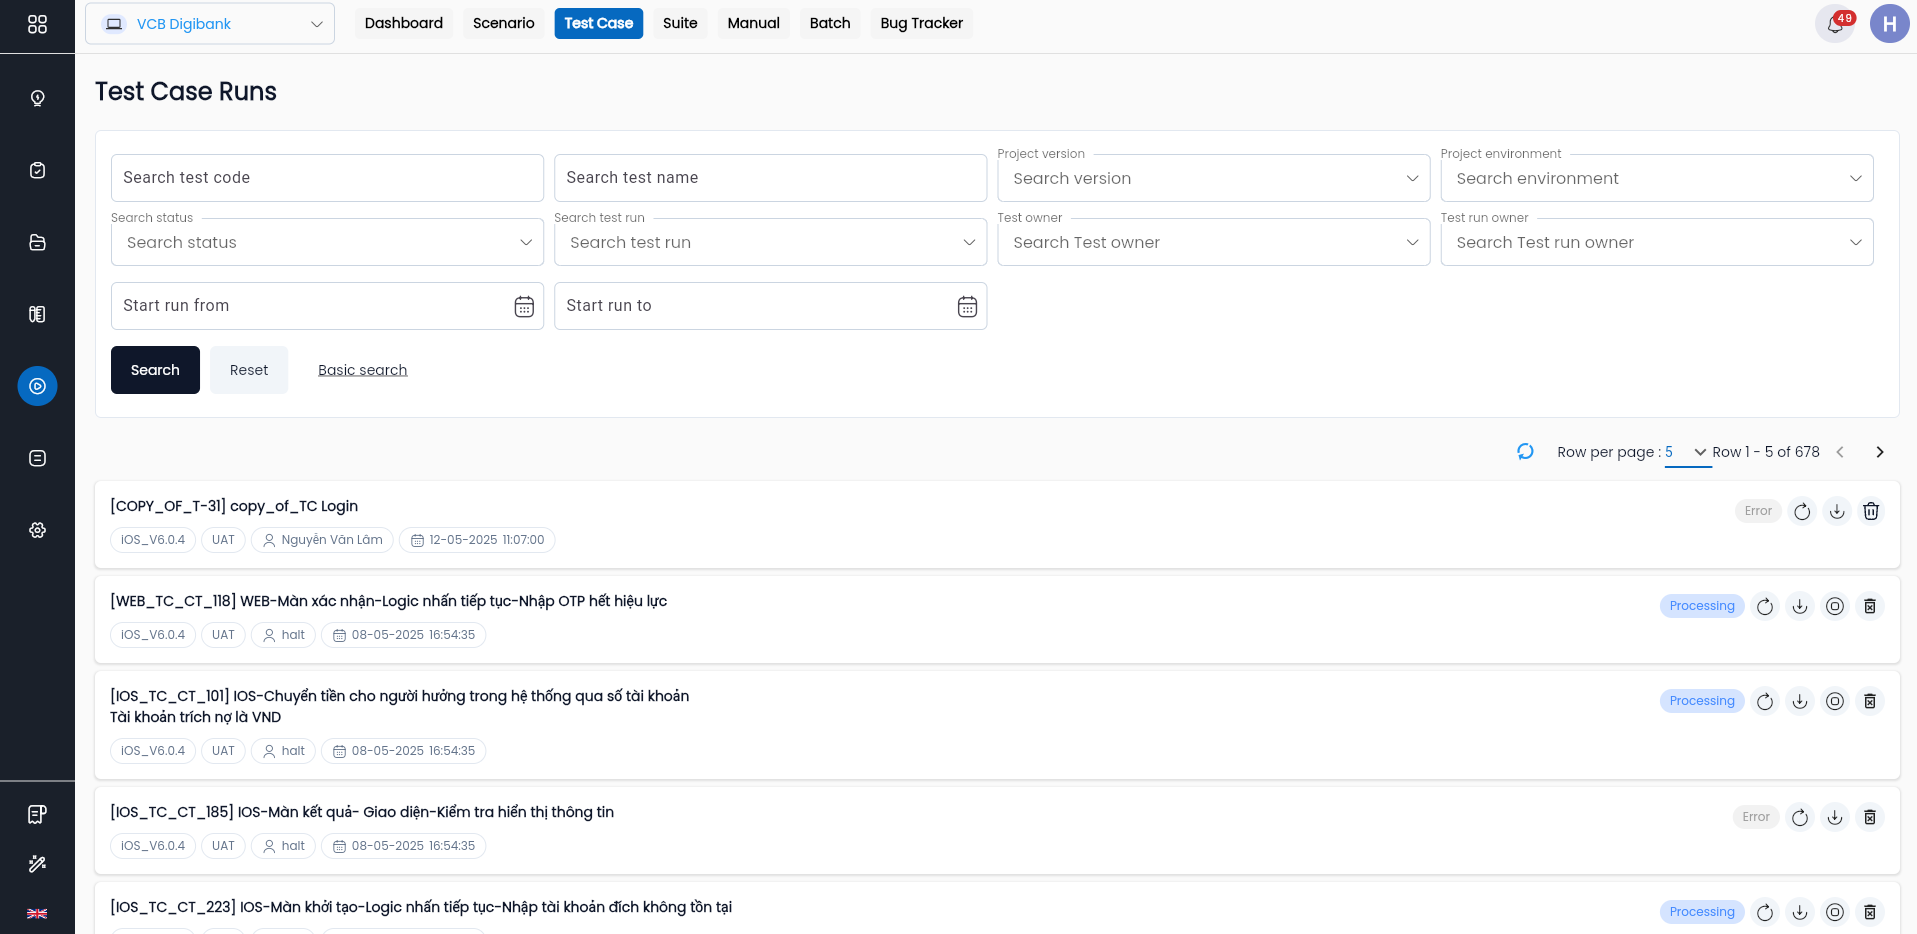Click the Search button

click(155, 370)
